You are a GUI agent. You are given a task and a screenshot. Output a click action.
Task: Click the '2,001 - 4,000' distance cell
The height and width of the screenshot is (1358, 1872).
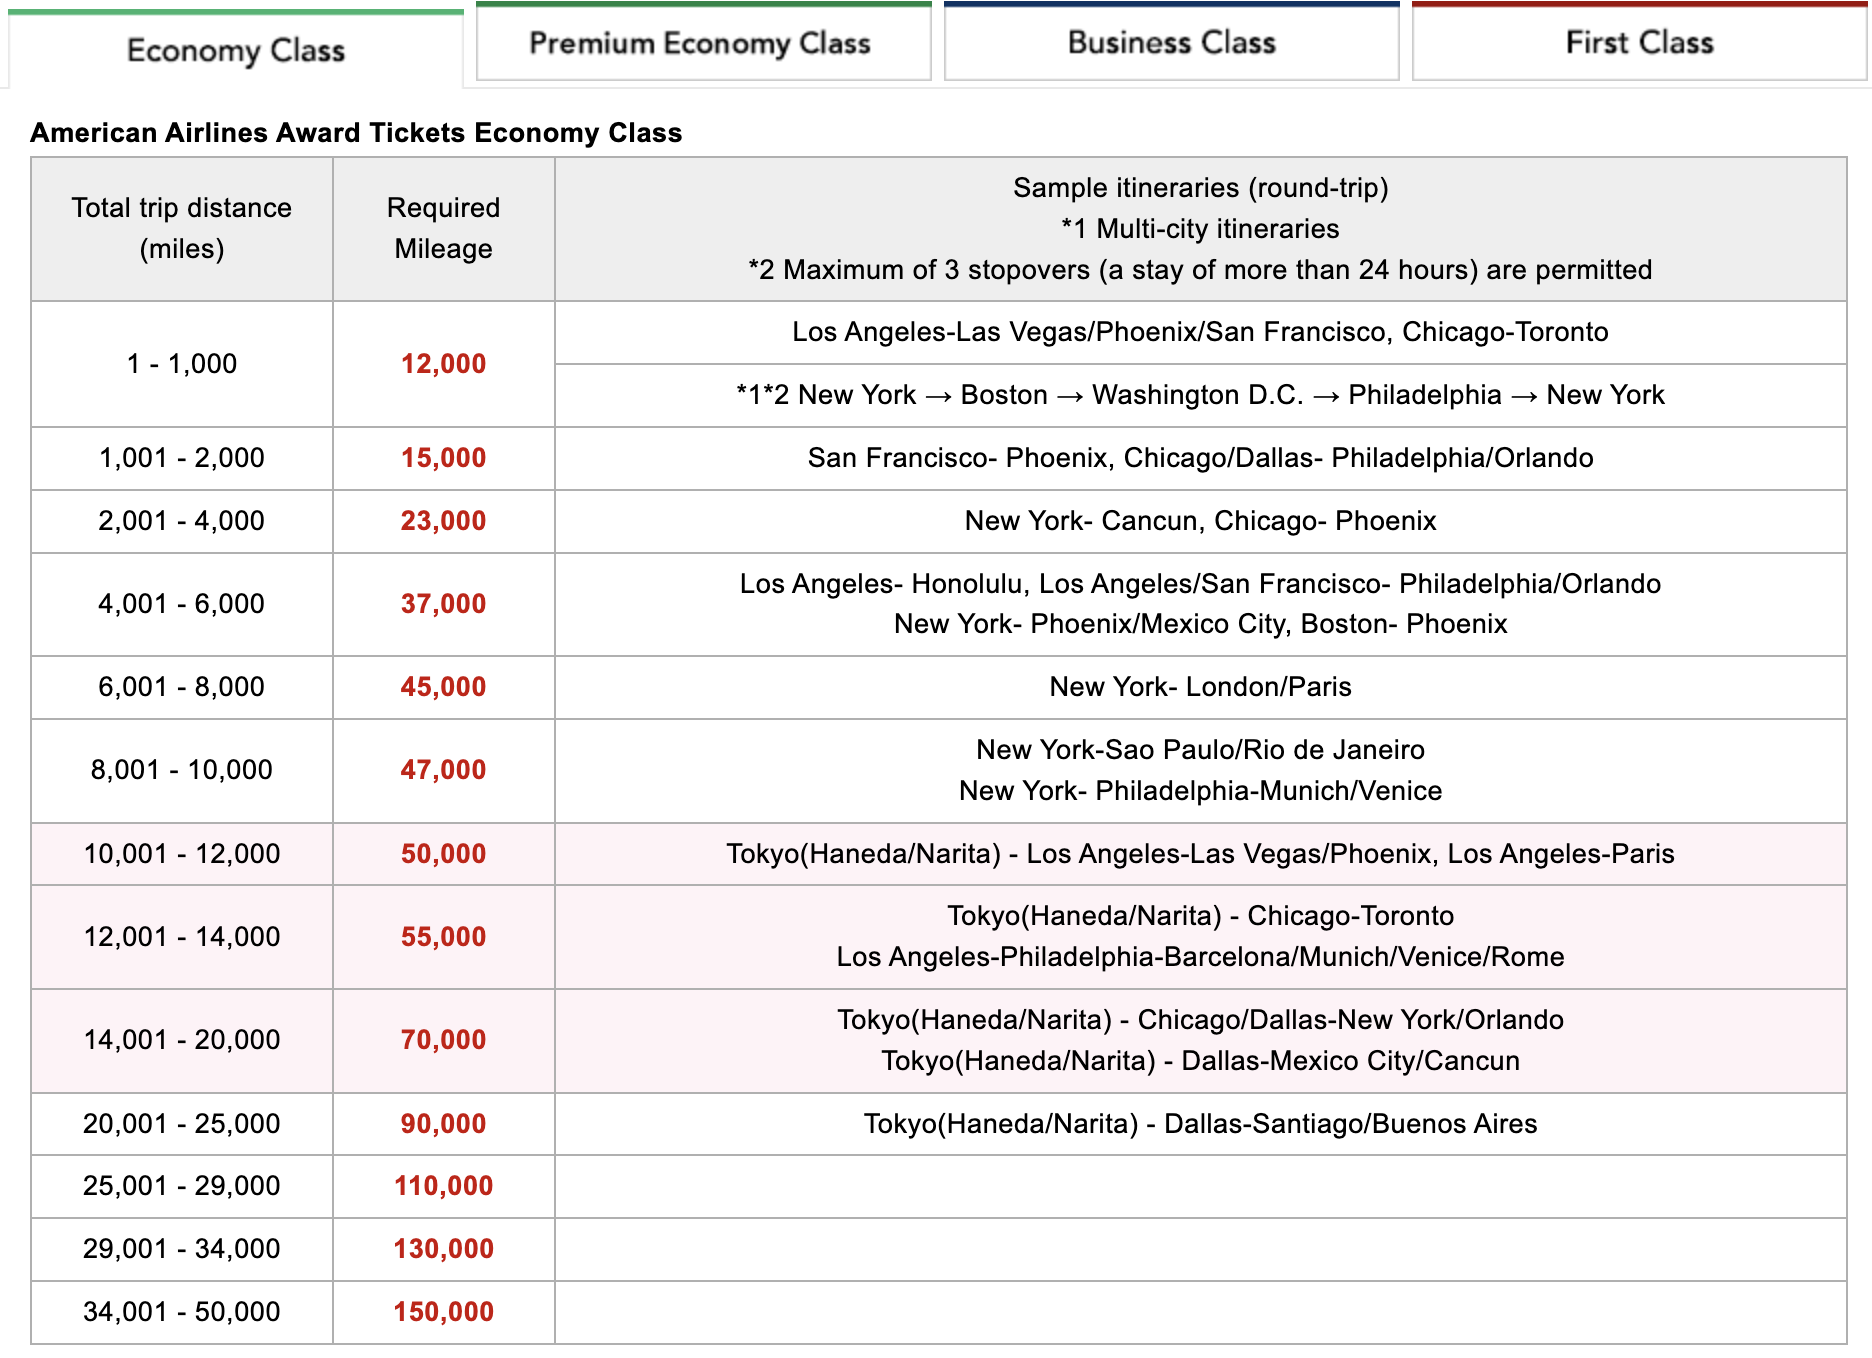pyautogui.click(x=182, y=521)
